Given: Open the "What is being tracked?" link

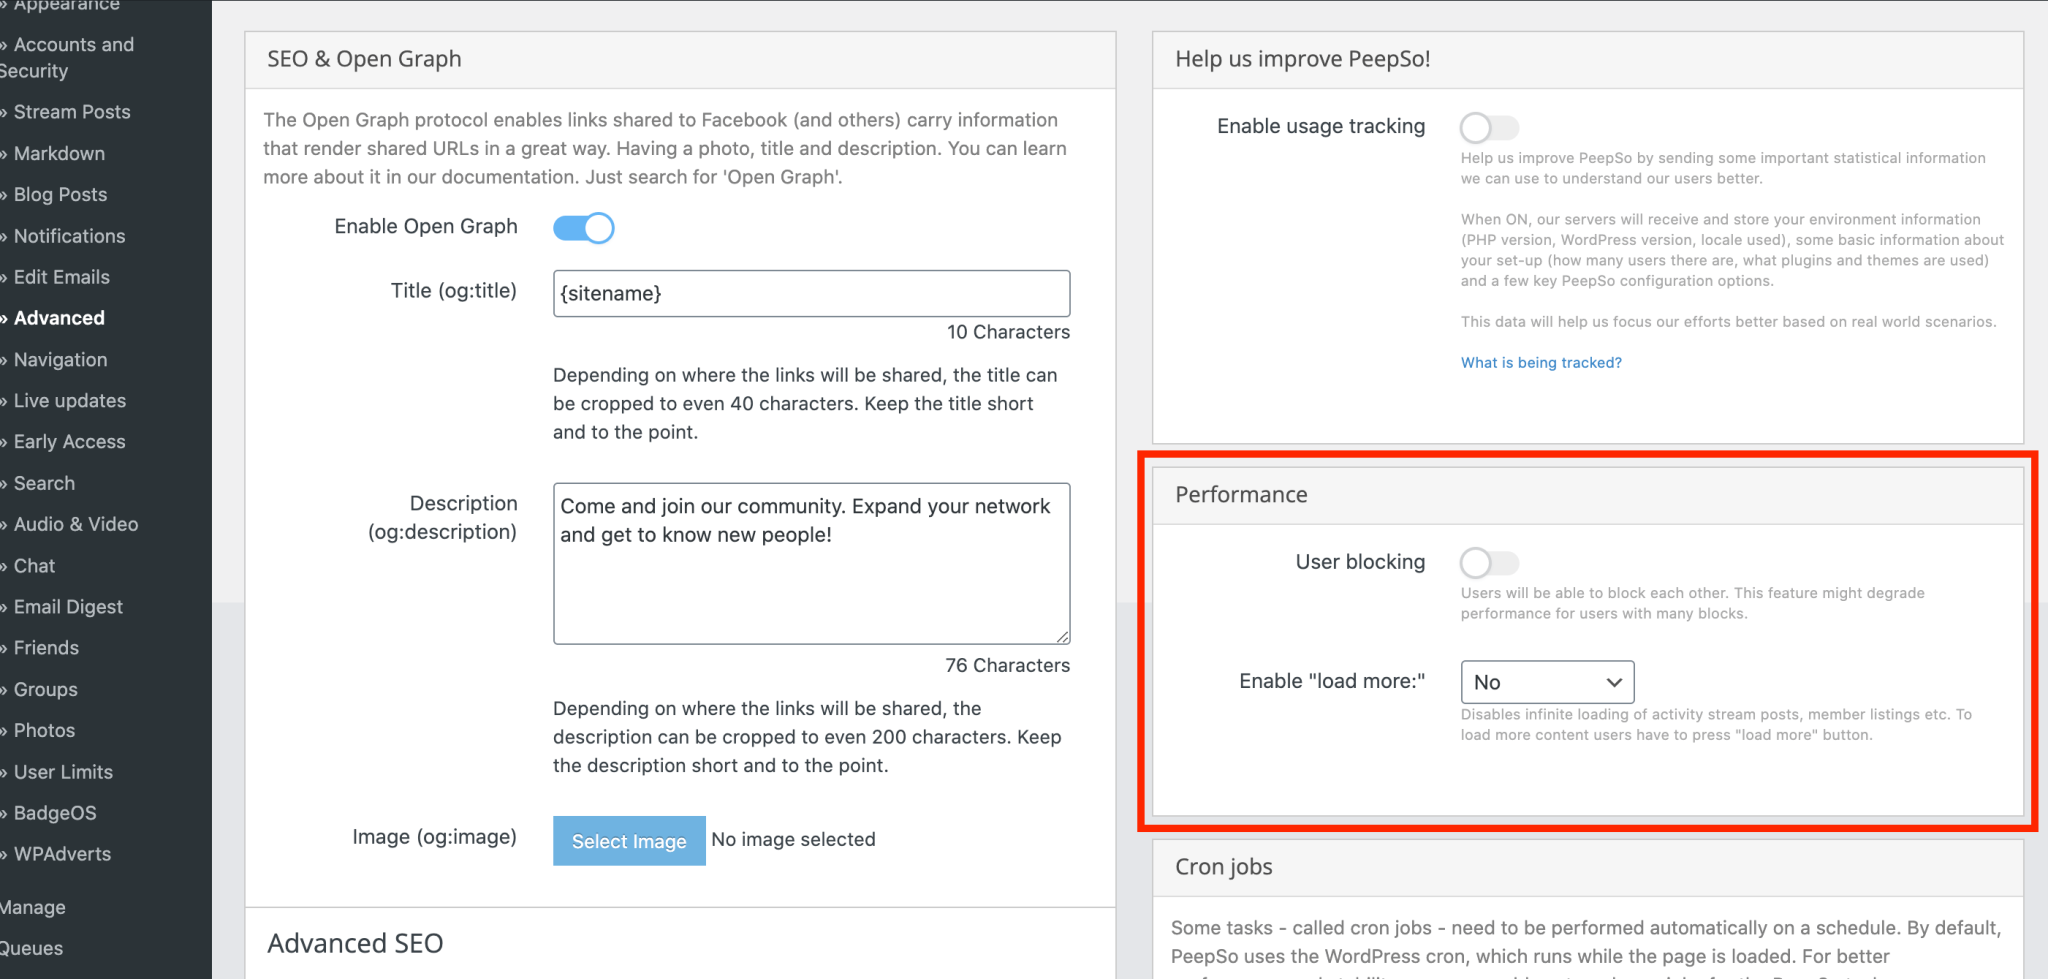Looking at the screenshot, I should [1541, 363].
